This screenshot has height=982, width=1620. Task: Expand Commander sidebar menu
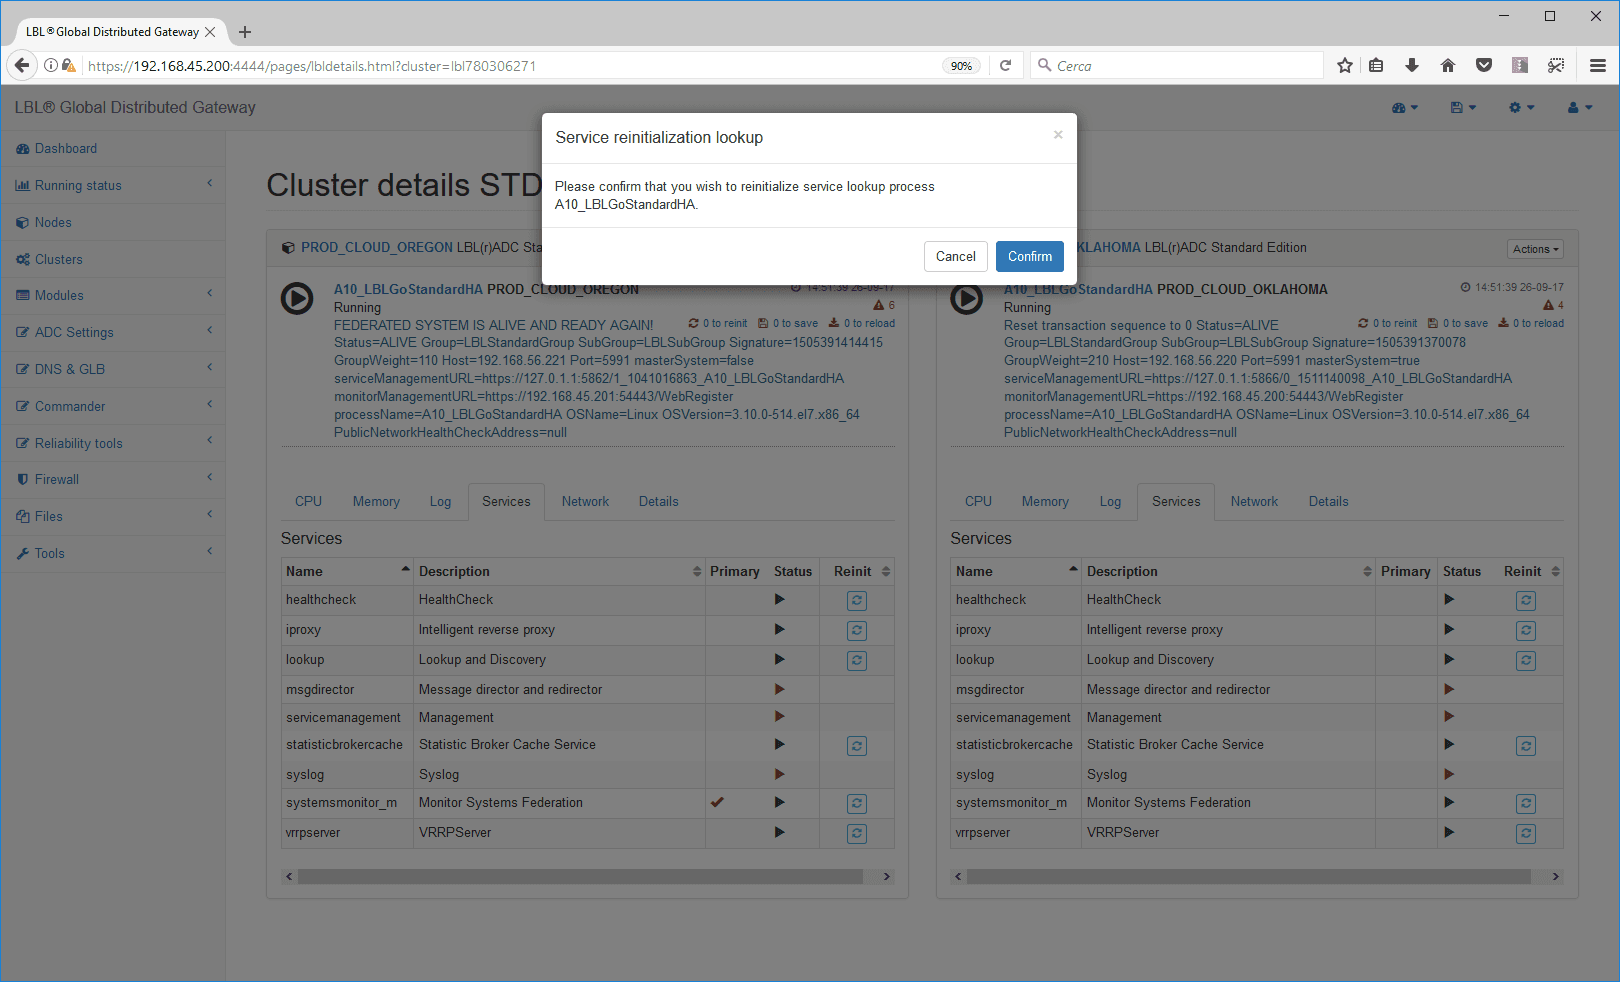coord(112,407)
